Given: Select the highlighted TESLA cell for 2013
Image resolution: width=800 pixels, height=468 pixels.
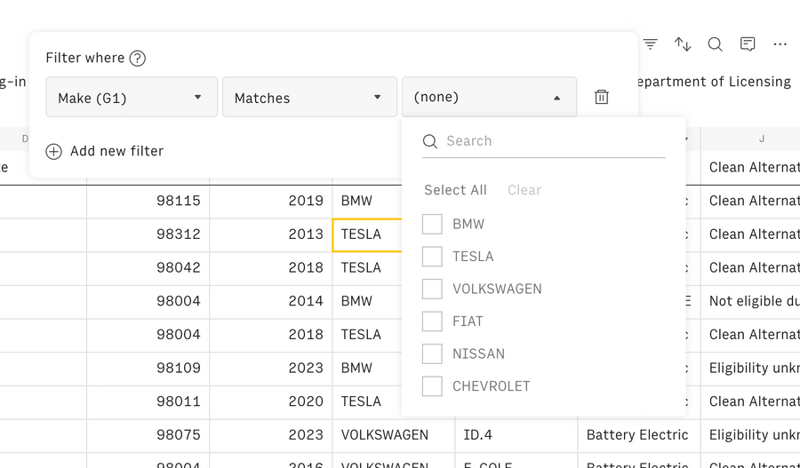Looking at the screenshot, I should point(367,235).
